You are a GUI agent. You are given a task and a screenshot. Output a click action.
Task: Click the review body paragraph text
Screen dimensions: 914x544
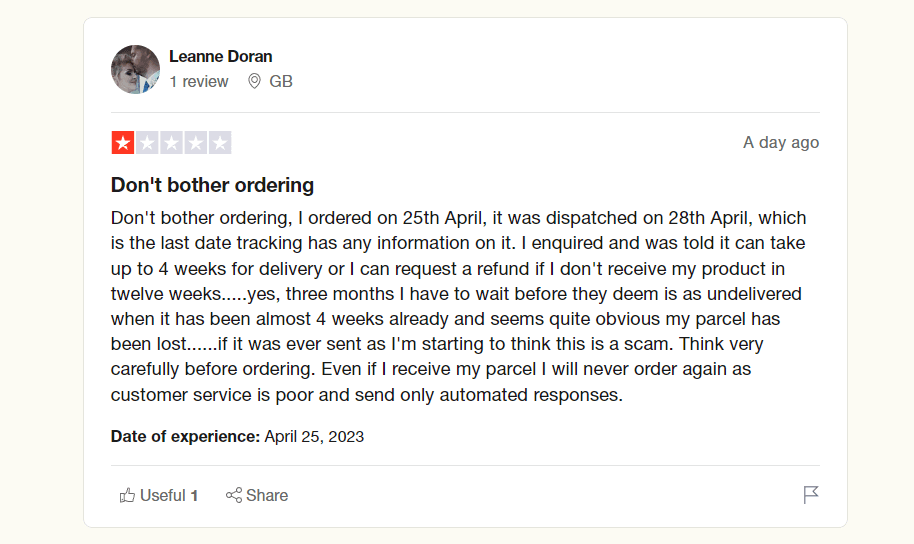pos(460,306)
